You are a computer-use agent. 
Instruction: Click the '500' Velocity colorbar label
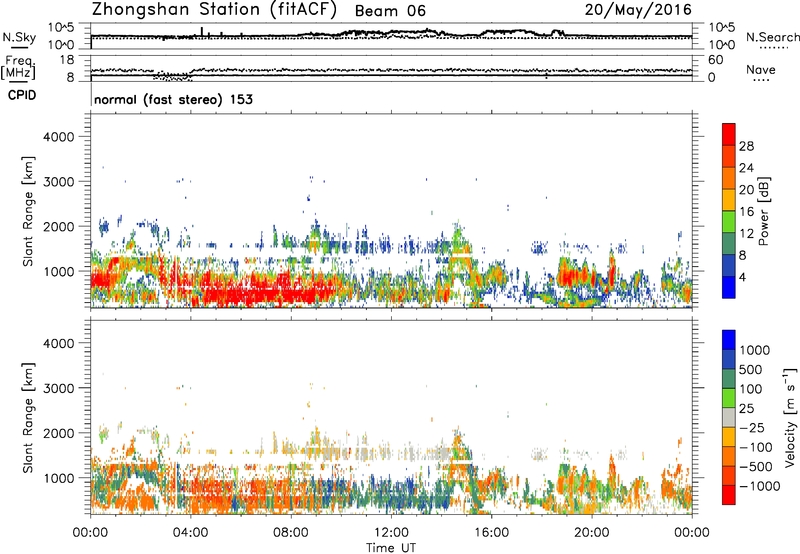751,369
